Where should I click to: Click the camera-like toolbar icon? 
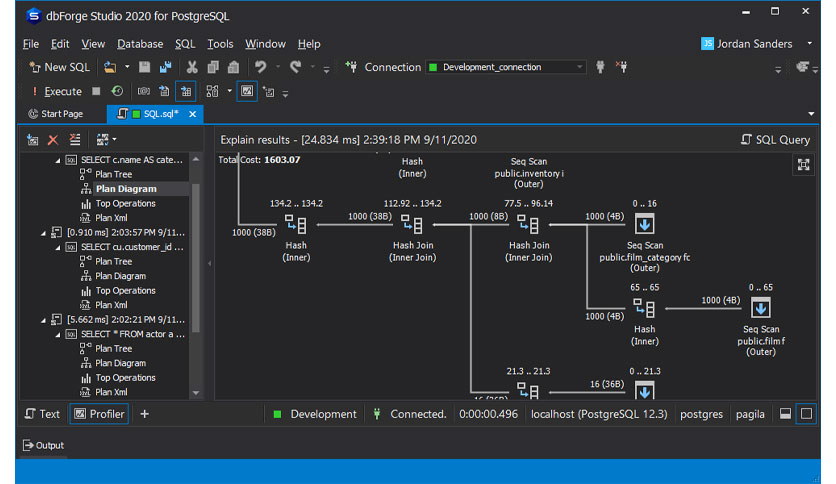point(143,91)
